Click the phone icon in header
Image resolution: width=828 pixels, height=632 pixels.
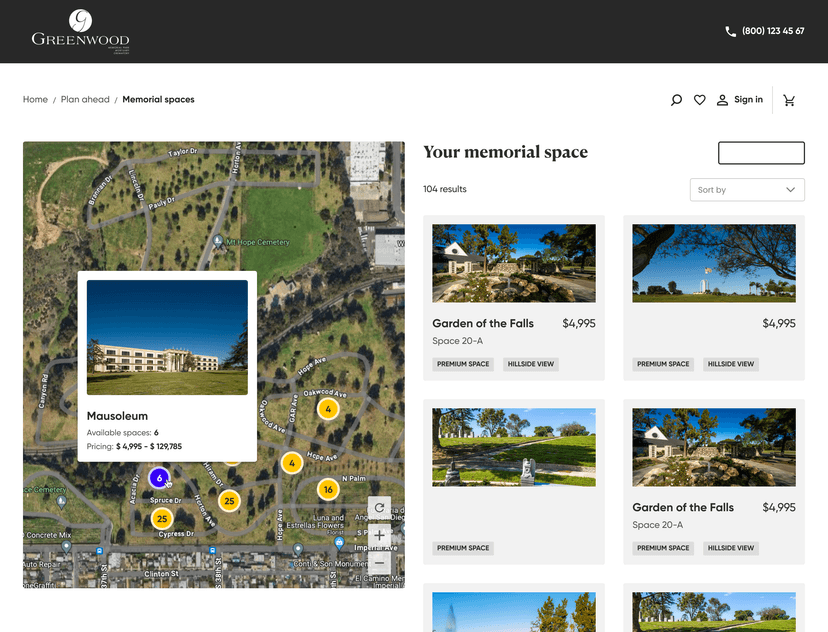(730, 31)
